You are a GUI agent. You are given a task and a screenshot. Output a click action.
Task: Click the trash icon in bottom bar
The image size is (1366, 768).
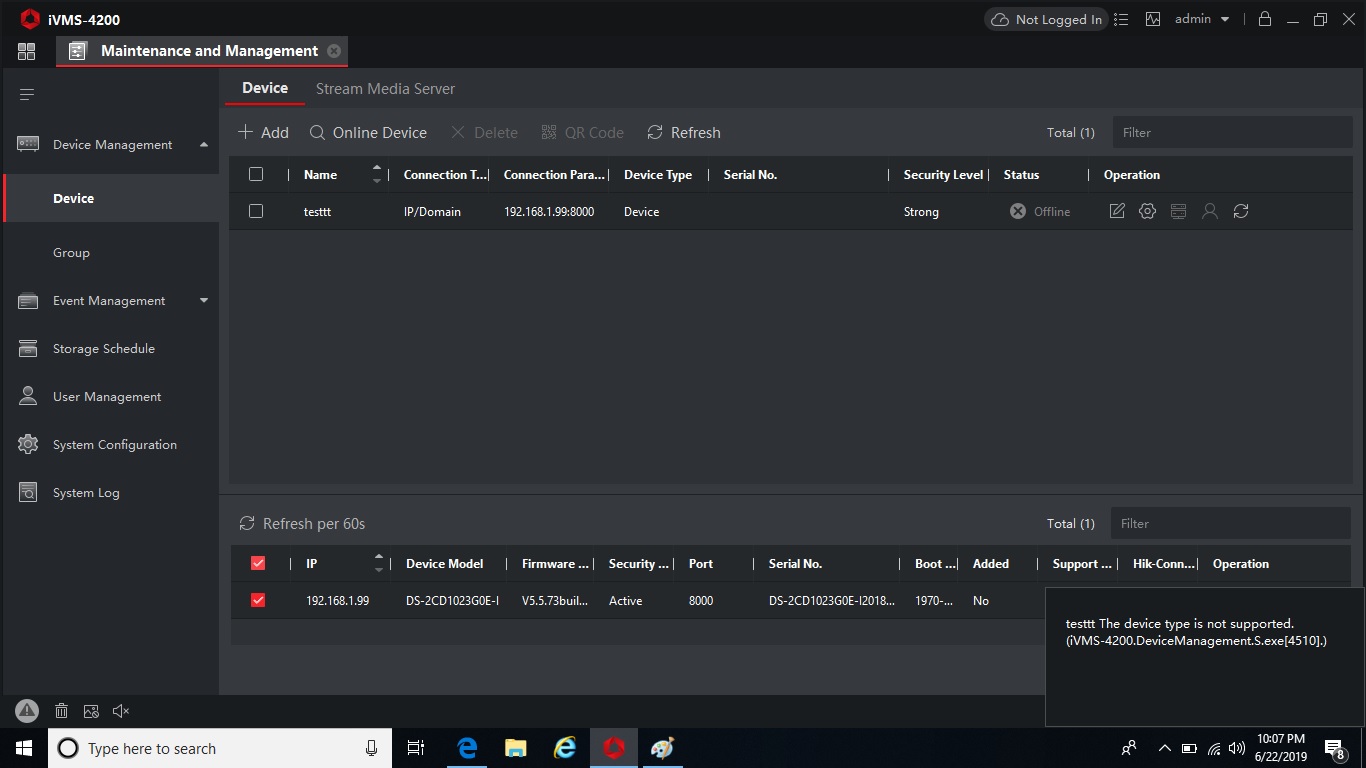coord(61,711)
